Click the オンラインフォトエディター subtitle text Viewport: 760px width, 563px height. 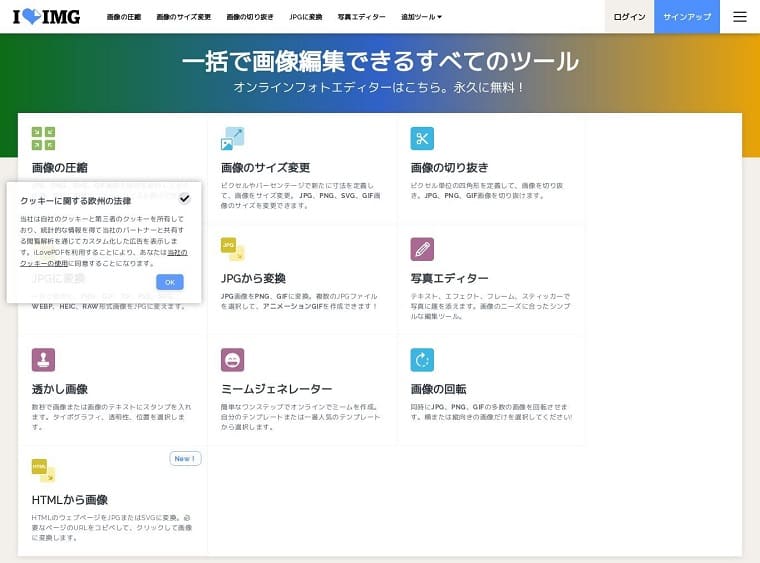379,87
